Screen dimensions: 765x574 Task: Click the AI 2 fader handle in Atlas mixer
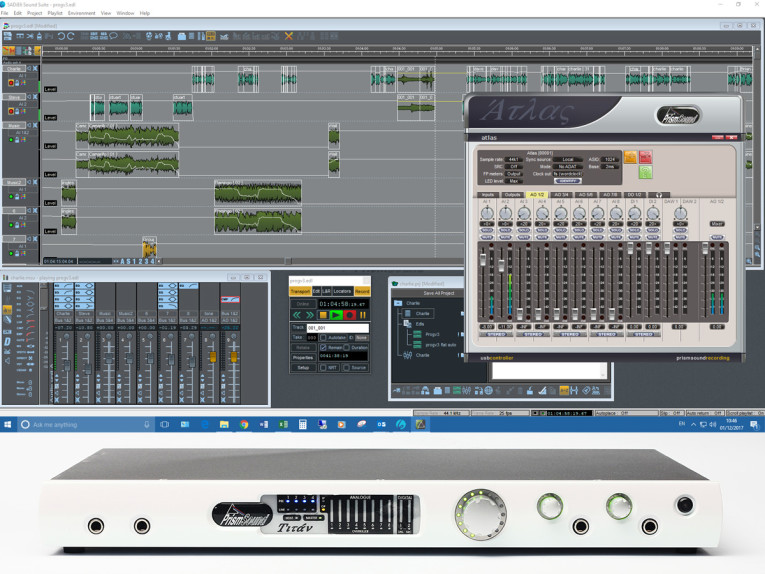pyautogui.click(x=502, y=266)
